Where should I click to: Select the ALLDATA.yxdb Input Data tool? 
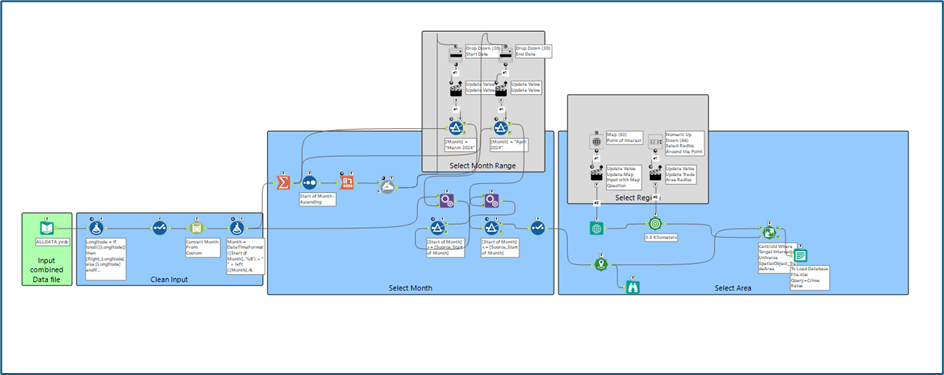point(47,228)
